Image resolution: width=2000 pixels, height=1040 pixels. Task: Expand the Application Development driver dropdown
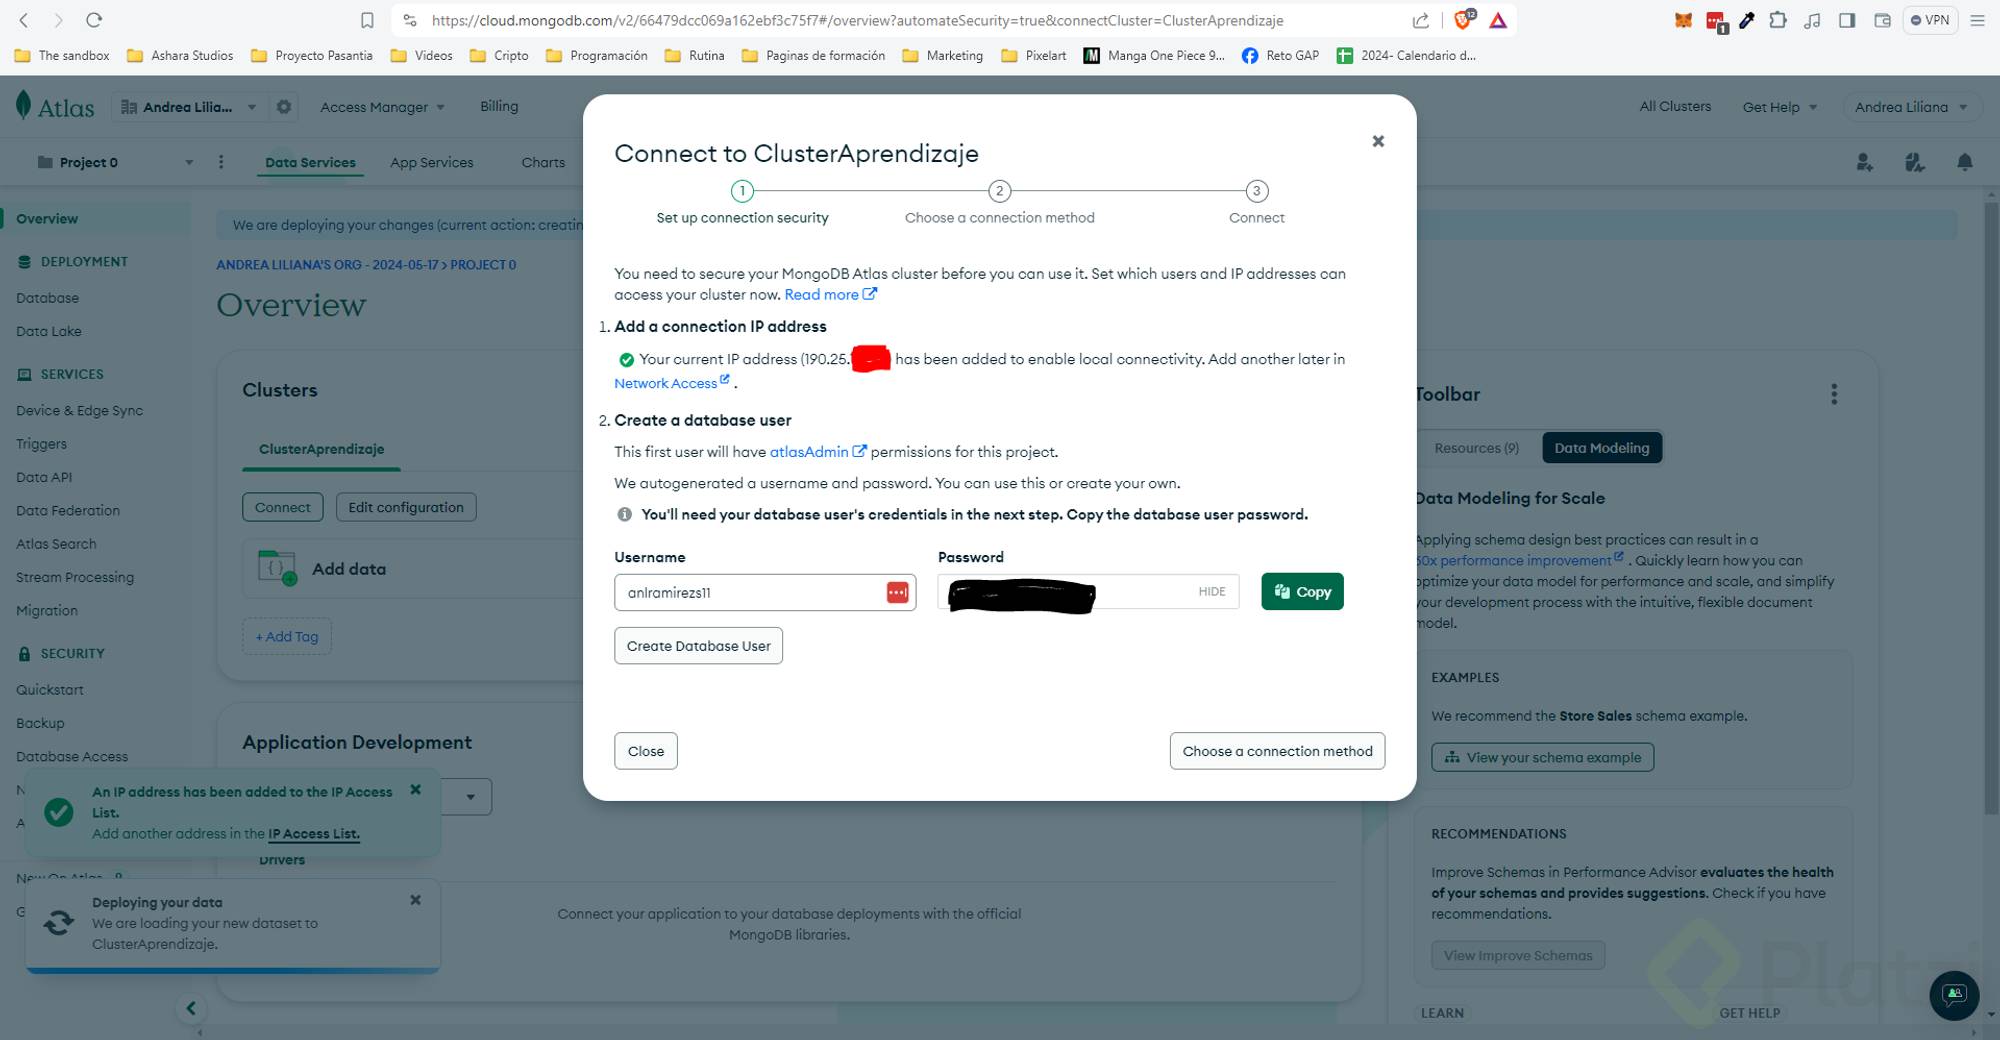tap(470, 797)
